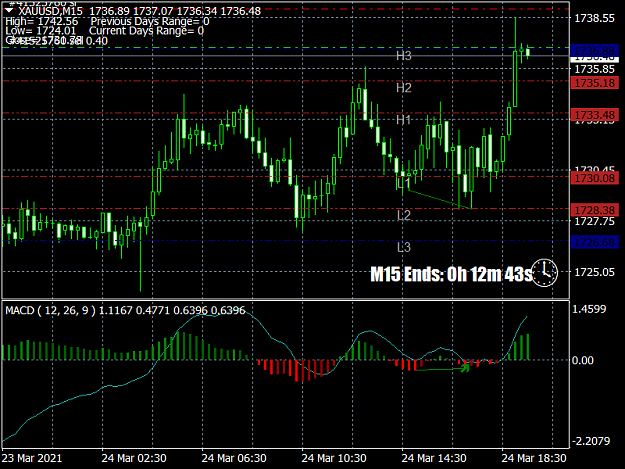Click the '24 Mar 06:30' time axis label
Image resolution: width=625 pixels, height=469 pixels.
tap(234, 458)
